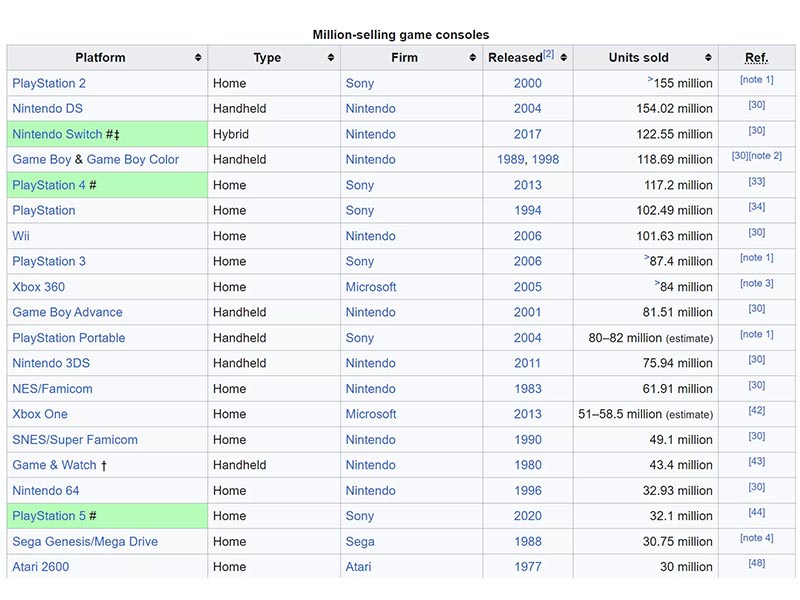
Task: Open the [note 3] reference for Xbox 360
Action: click(x=757, y=283)
